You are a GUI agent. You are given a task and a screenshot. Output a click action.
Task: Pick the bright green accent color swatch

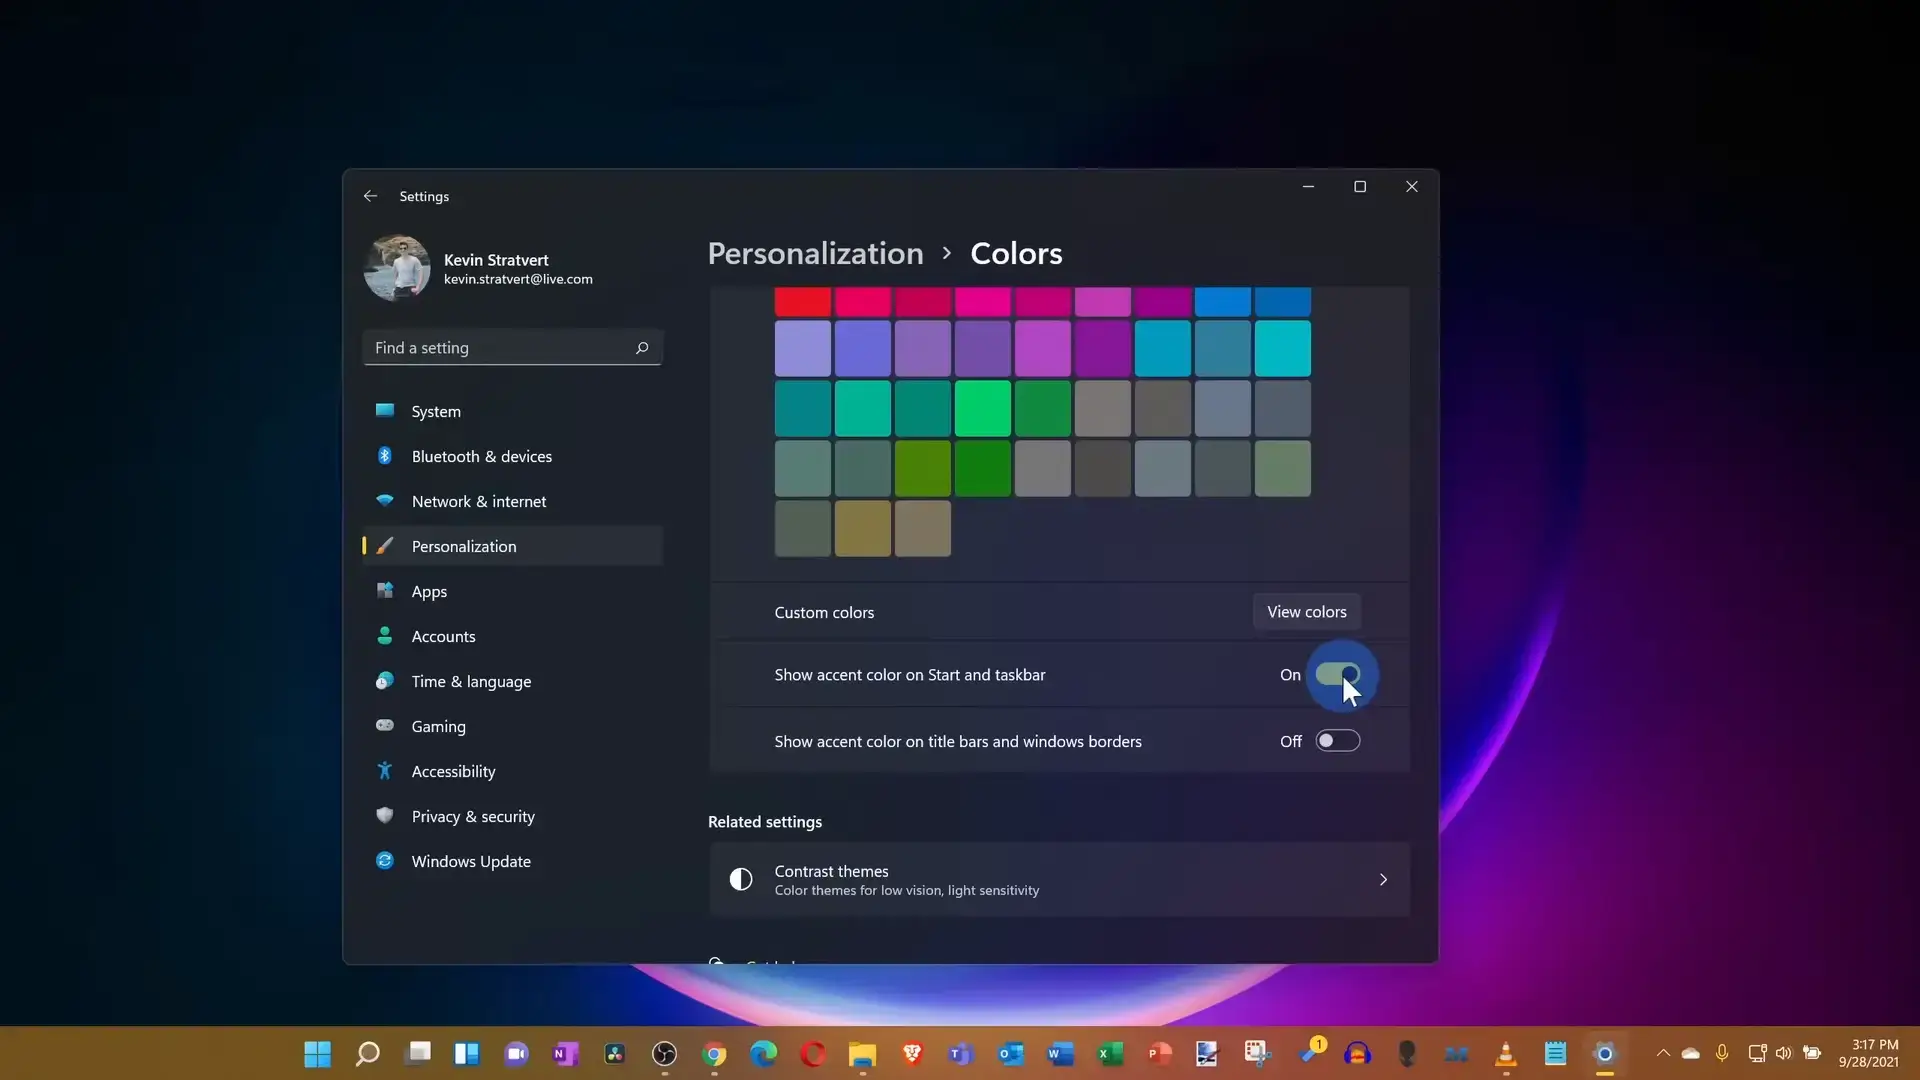pos(982,409)
